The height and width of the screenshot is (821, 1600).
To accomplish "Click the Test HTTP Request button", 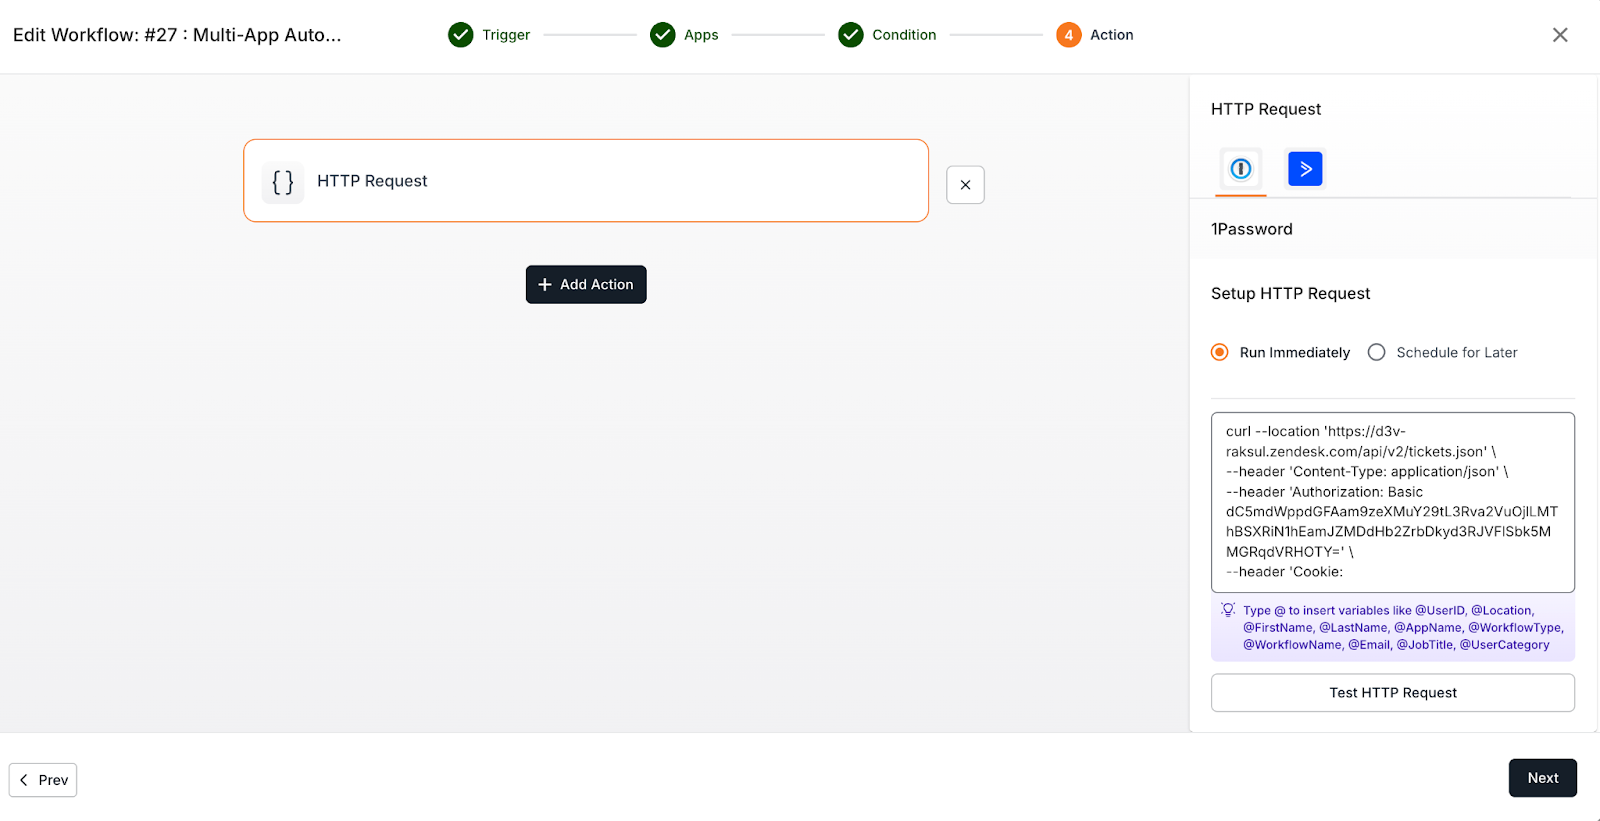I will [1392, 693].
